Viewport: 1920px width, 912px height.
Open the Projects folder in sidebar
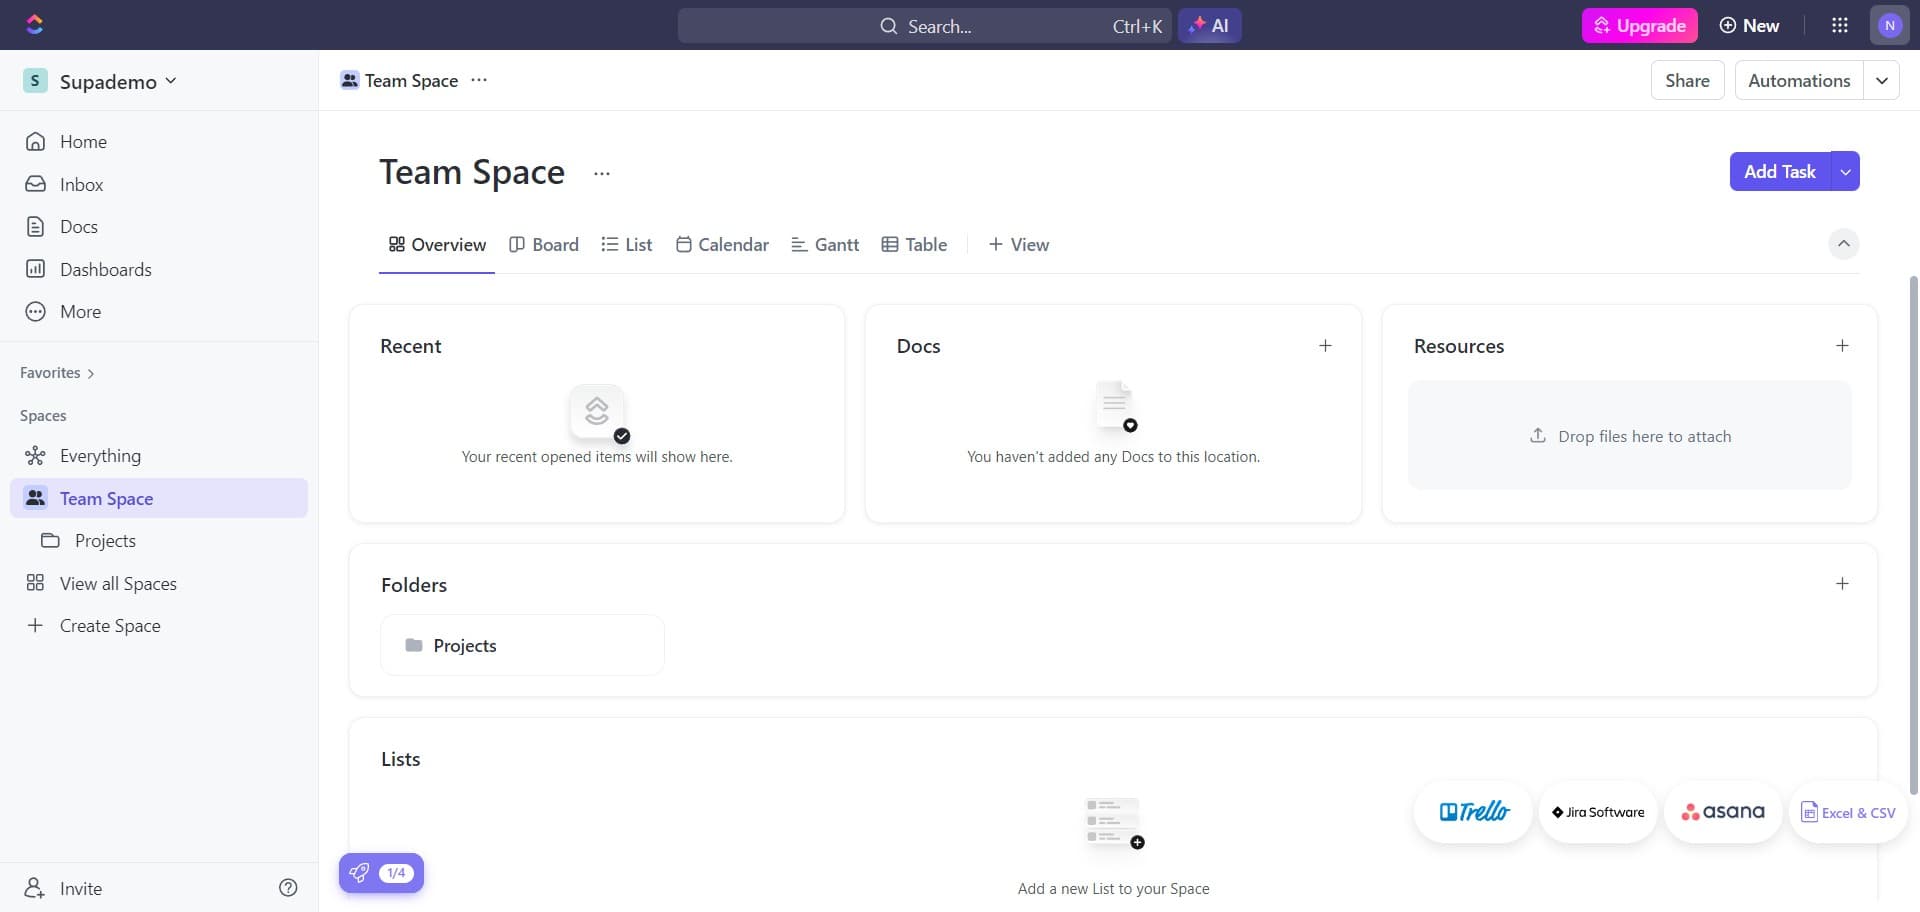(x=105, y=541)
